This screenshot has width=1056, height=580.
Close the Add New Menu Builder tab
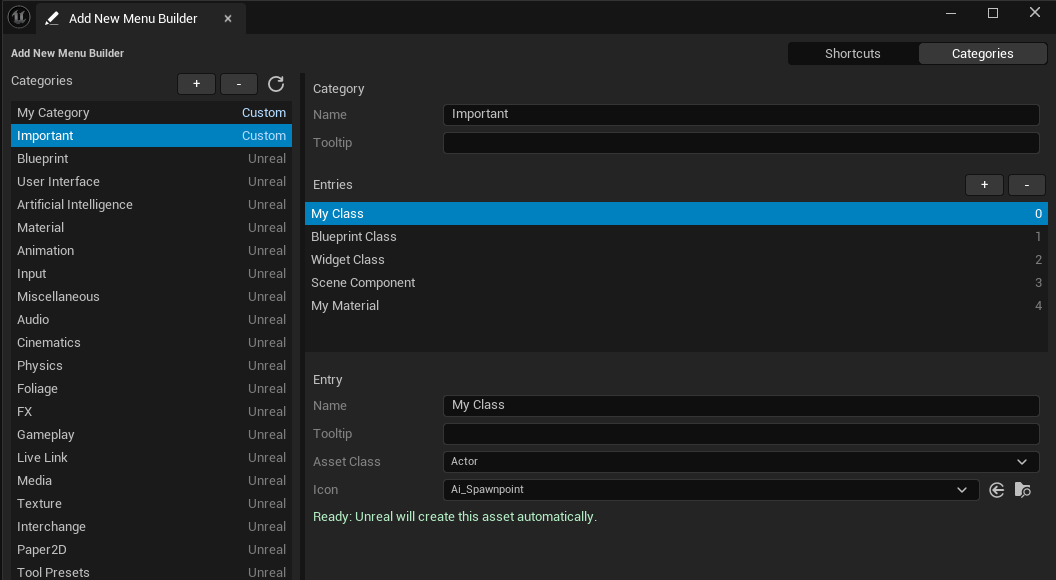click(228, 19)
